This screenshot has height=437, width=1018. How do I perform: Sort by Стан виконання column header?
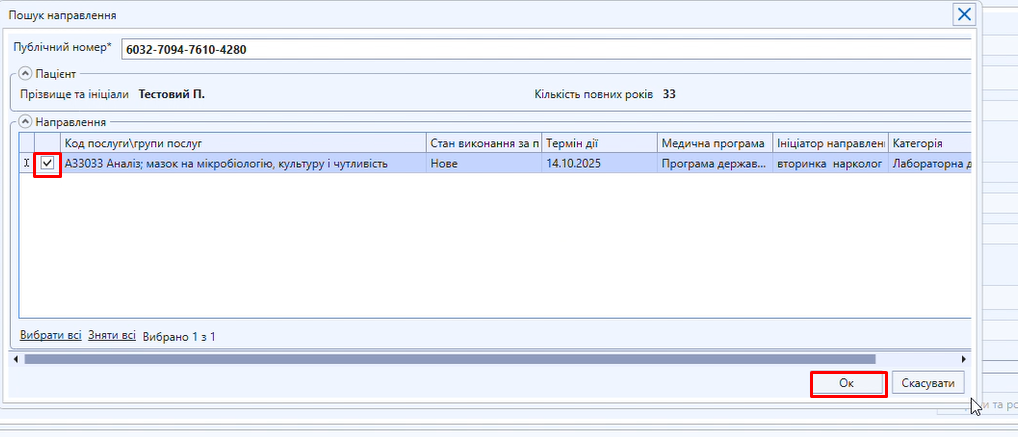pyautogui.click(x=484, y=143)
